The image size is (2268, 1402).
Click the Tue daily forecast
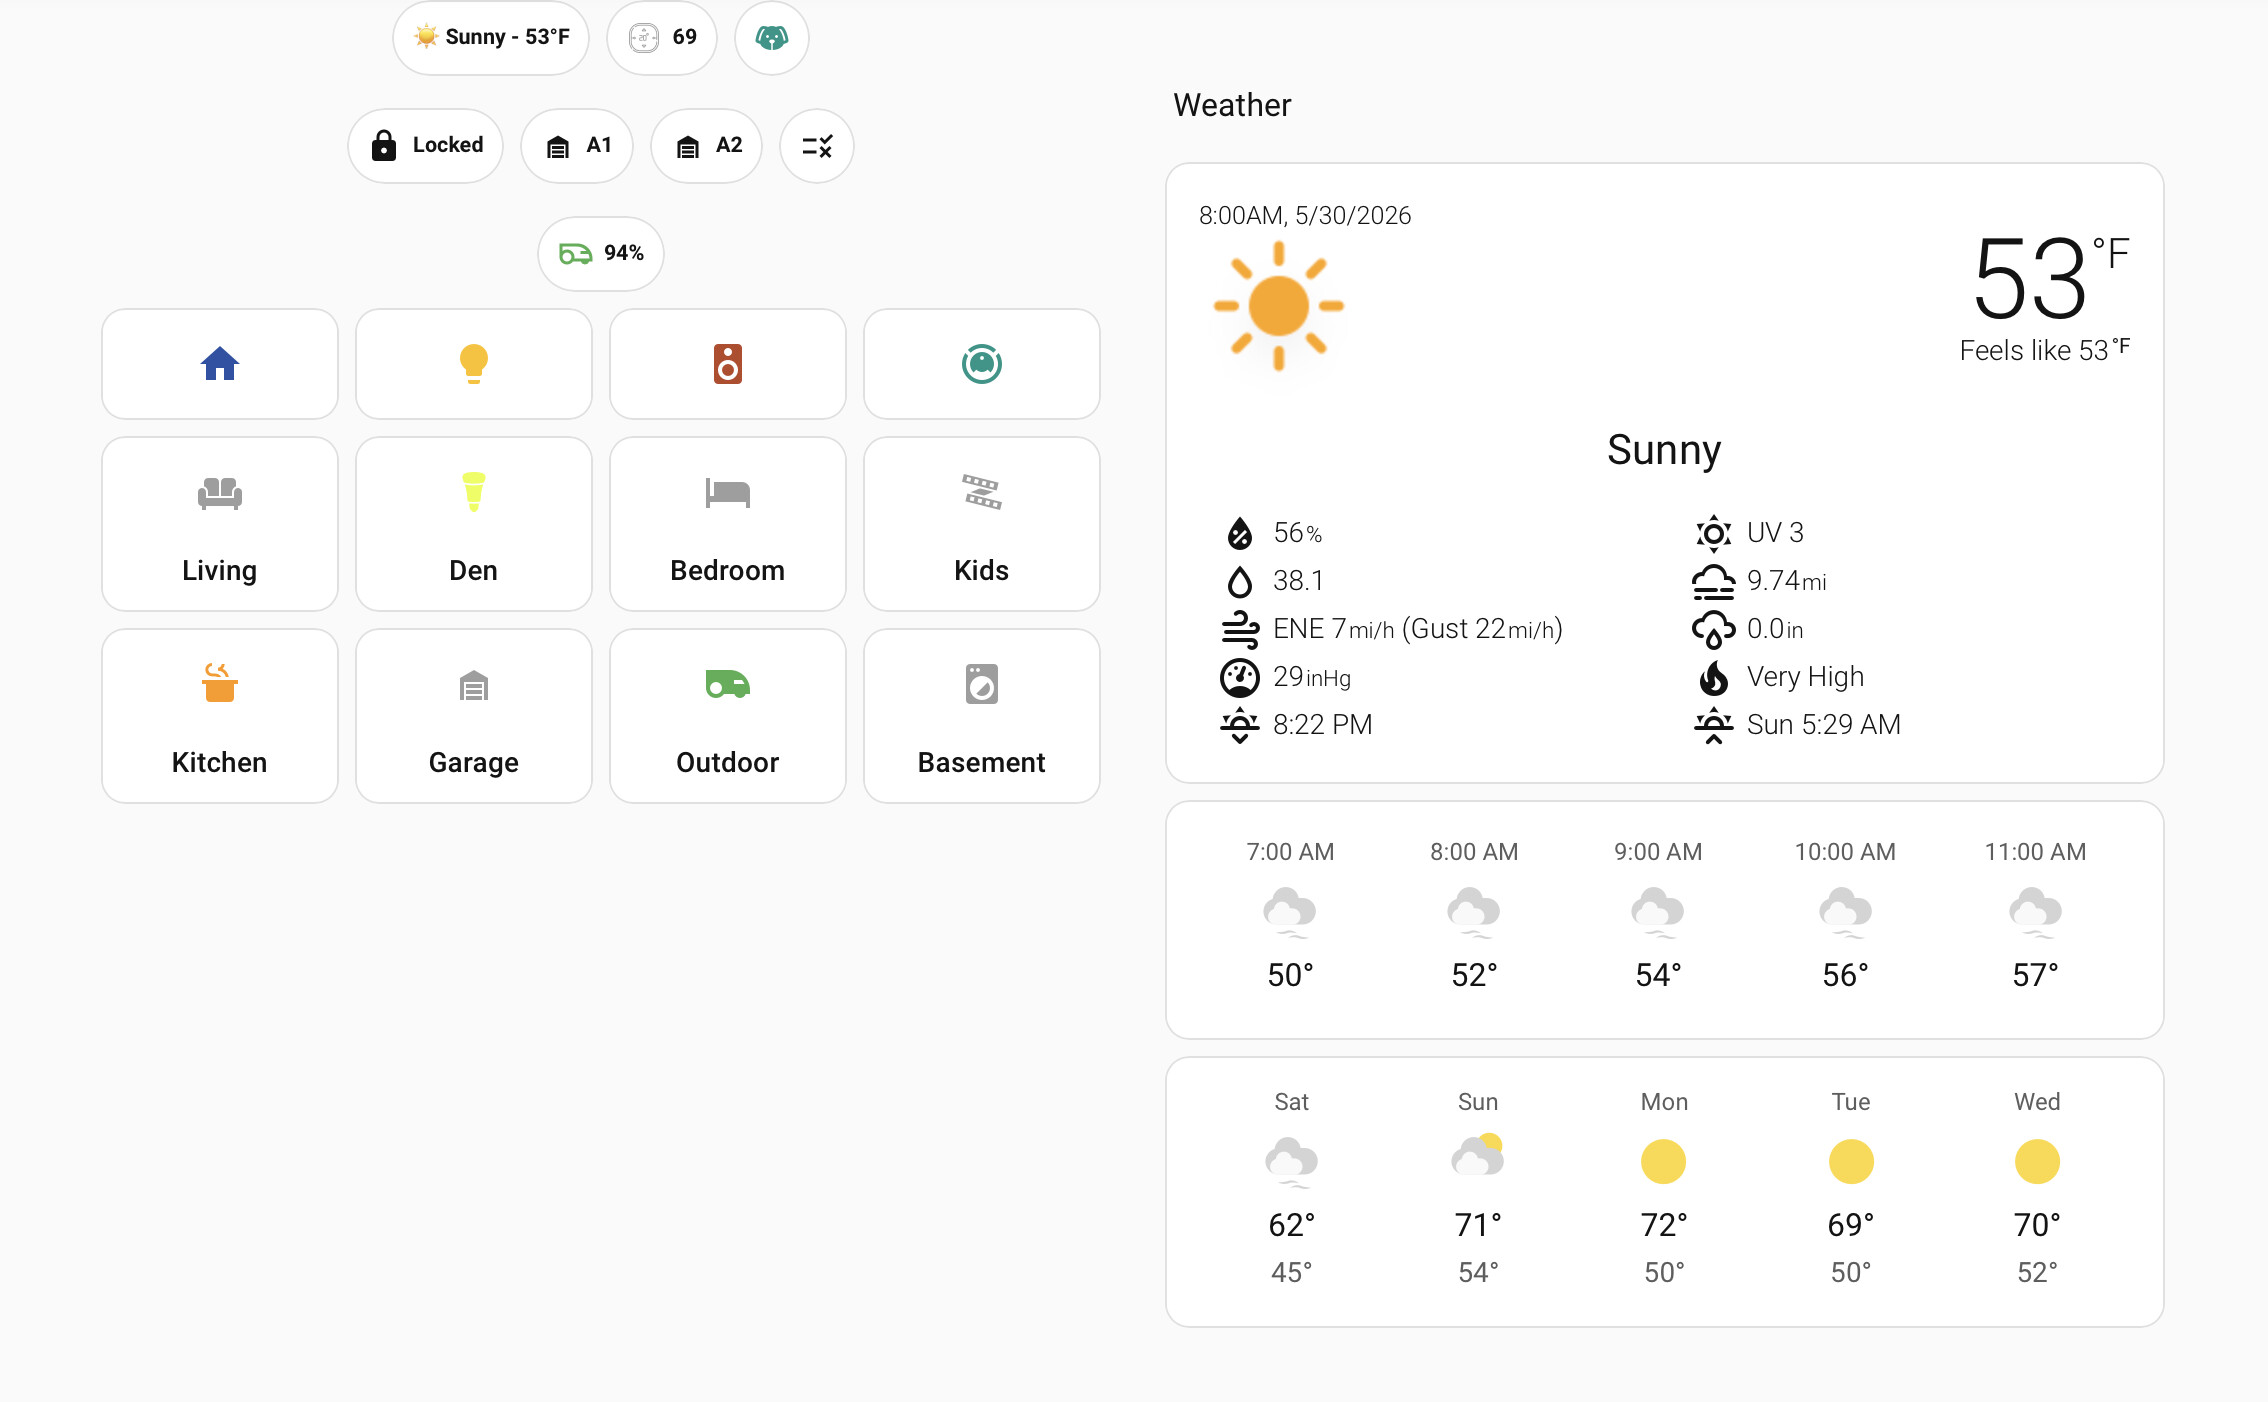click(1851, 1188)
